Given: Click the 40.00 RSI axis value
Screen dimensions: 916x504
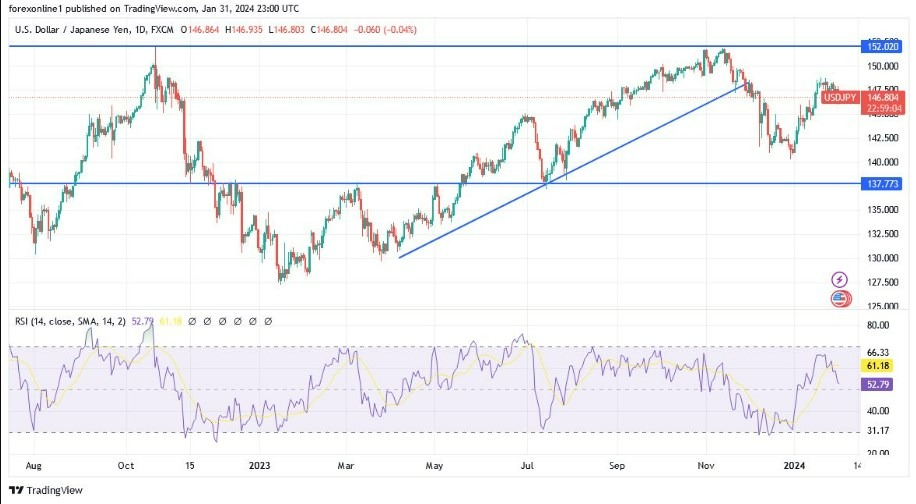Looking at the screenshot, I should (x=878, y=411).
